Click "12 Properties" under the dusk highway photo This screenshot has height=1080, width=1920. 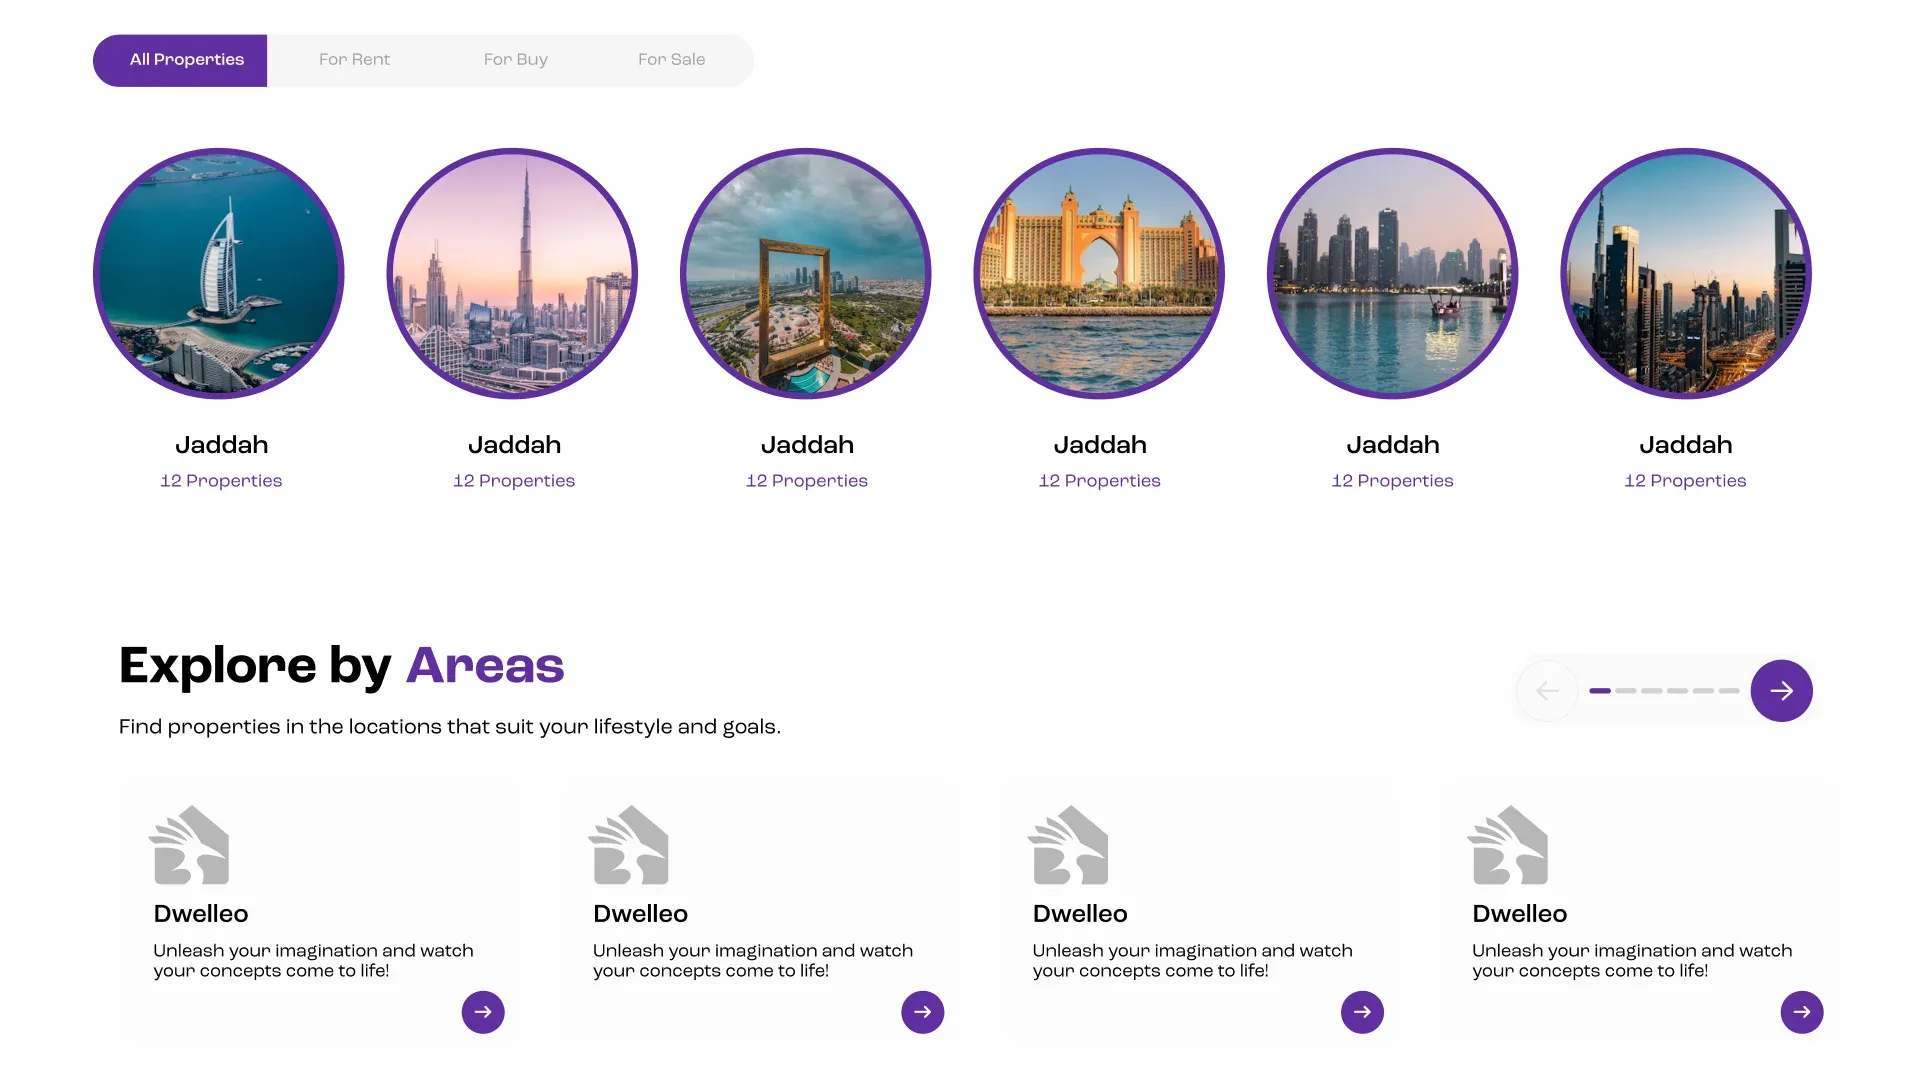coord(1685,481)
